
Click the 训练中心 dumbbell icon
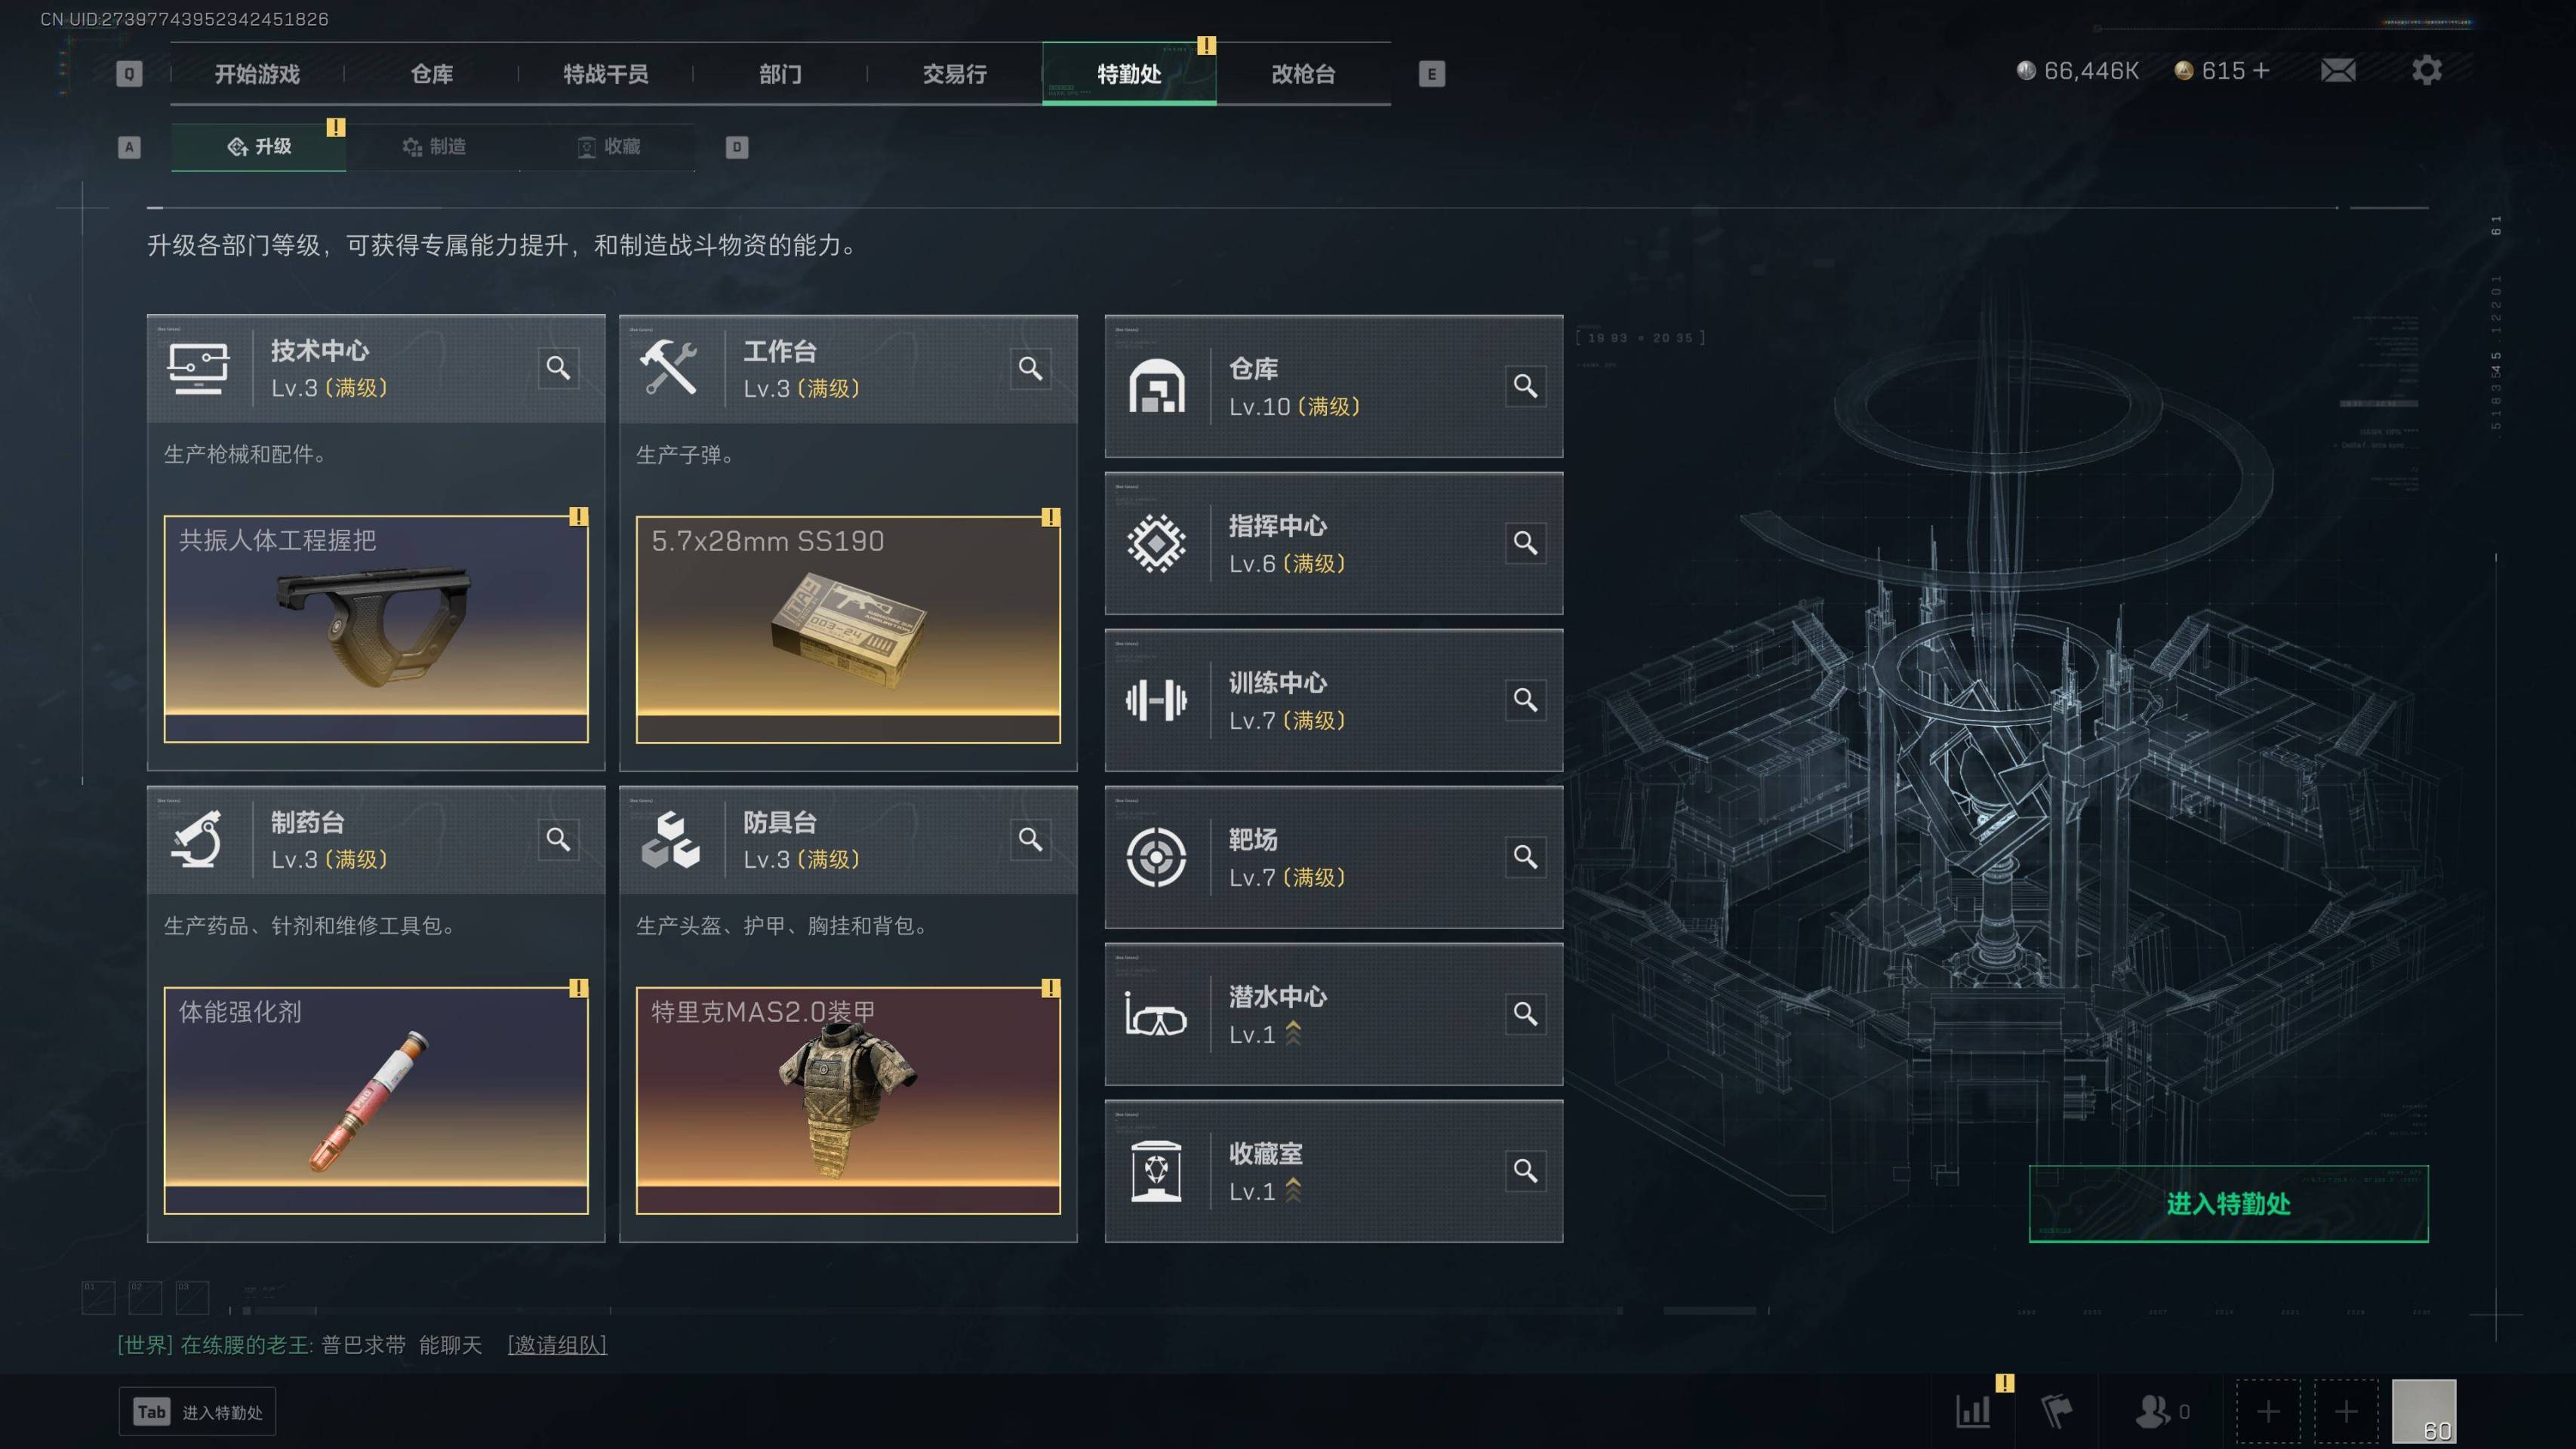pos(1156,700)
